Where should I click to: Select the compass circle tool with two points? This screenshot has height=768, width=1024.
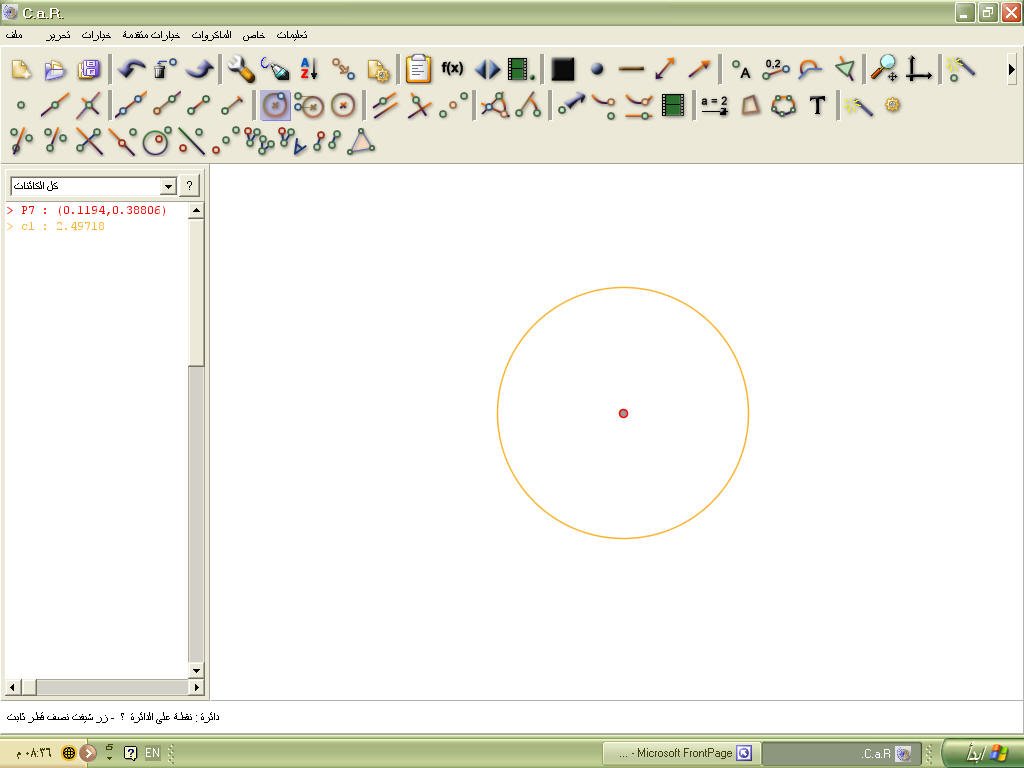309,105
